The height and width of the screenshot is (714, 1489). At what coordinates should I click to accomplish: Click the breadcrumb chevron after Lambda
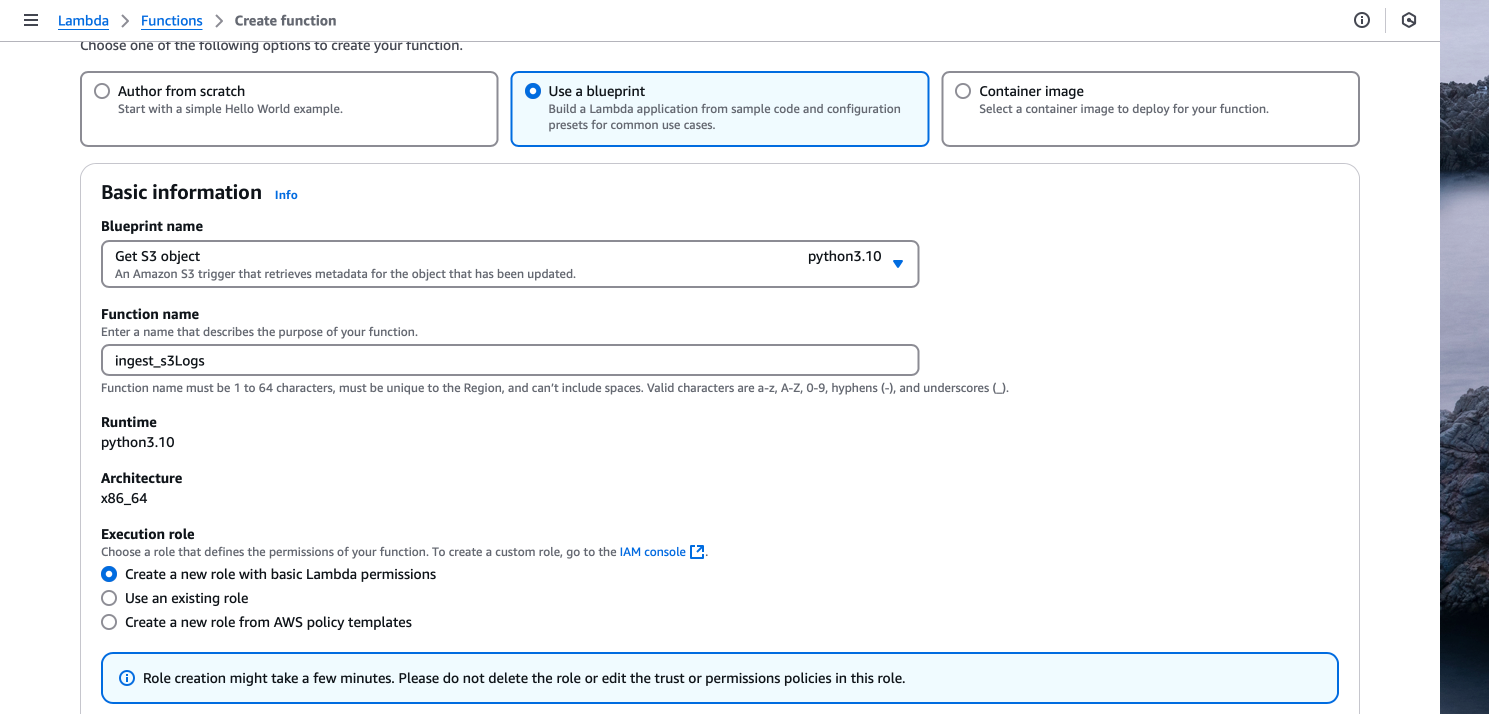click(x=125, y=20)
